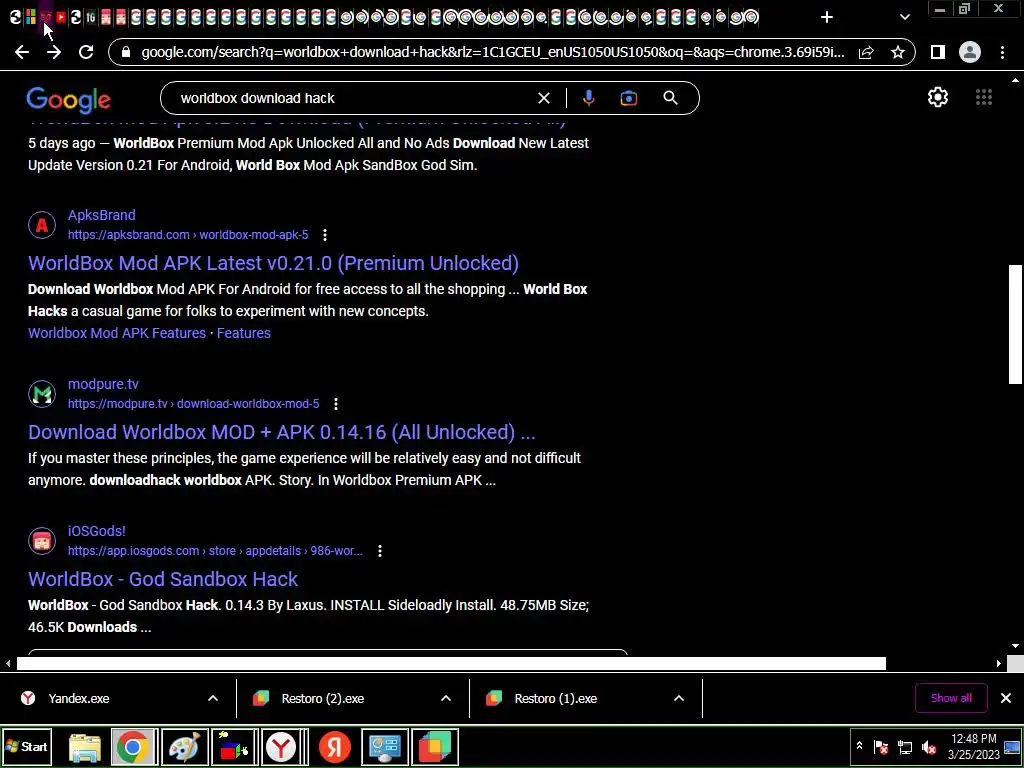Search by image with the camera icon

pyautogui.click(x=628, y=98)
